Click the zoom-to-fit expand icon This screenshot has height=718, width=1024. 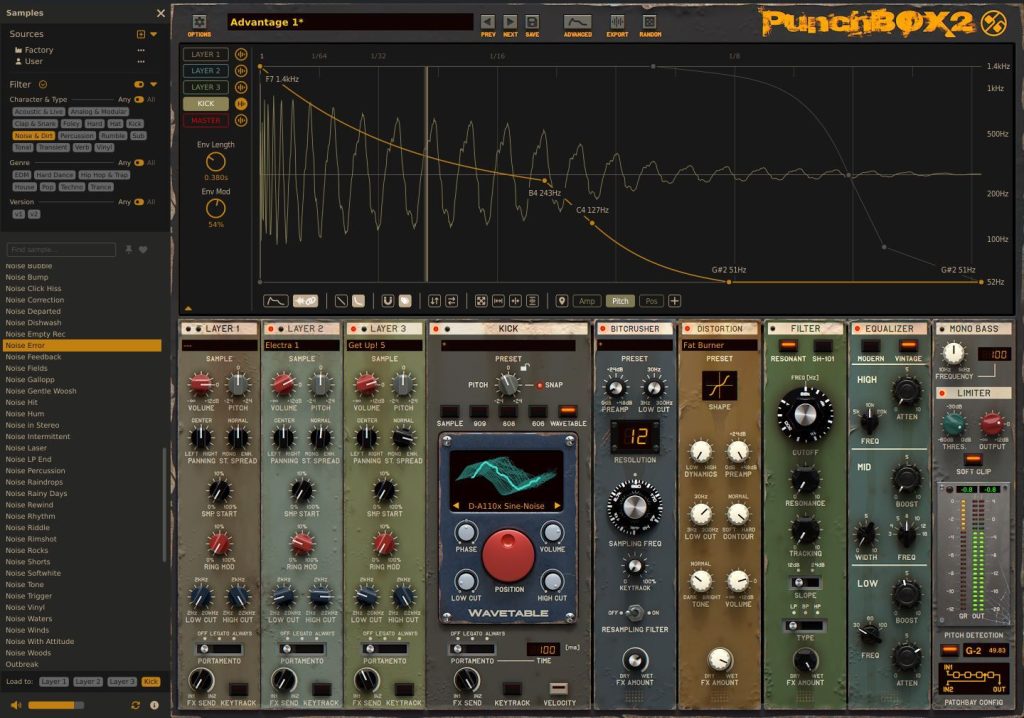point(481,301)
